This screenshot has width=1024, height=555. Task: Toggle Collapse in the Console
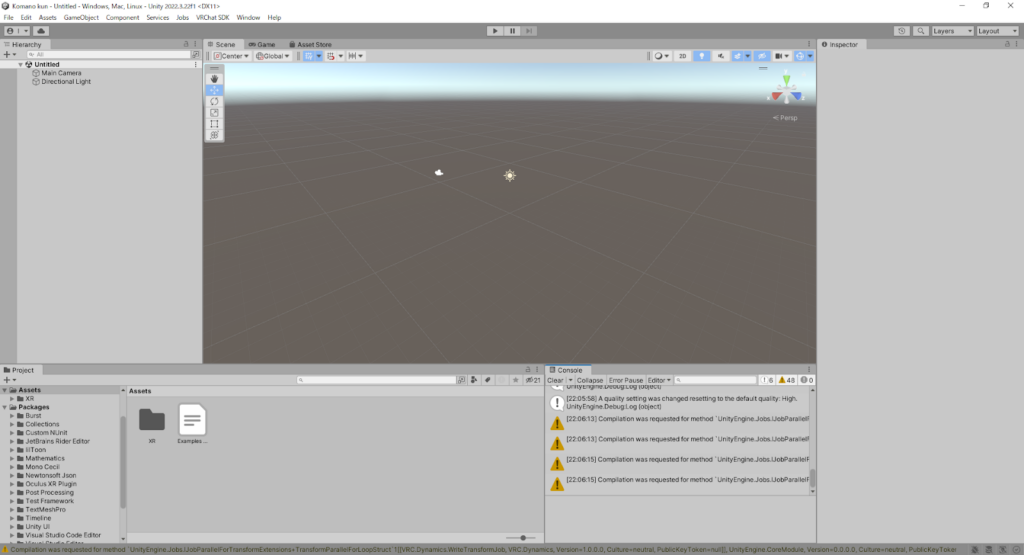coord(589,380)
